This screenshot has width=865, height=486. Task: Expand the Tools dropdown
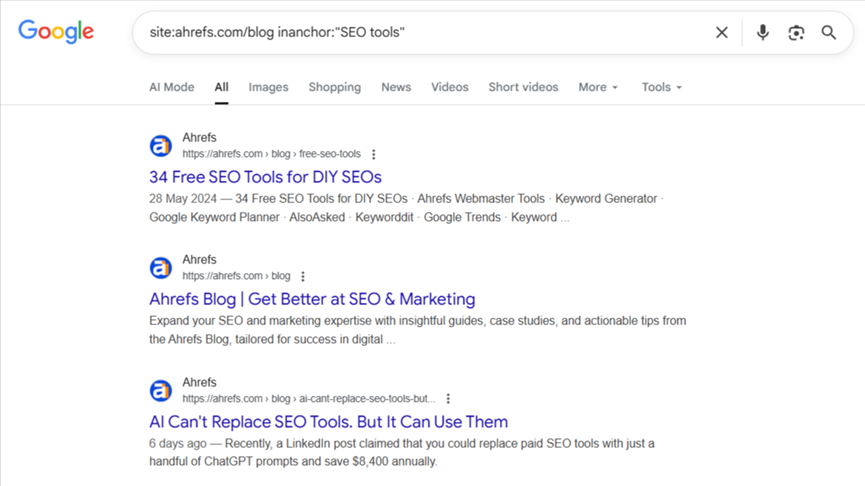(x=661, y=87)
